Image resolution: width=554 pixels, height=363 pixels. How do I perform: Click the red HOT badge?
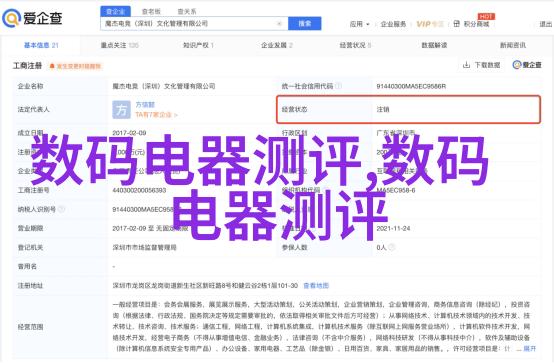pos(486,16)
